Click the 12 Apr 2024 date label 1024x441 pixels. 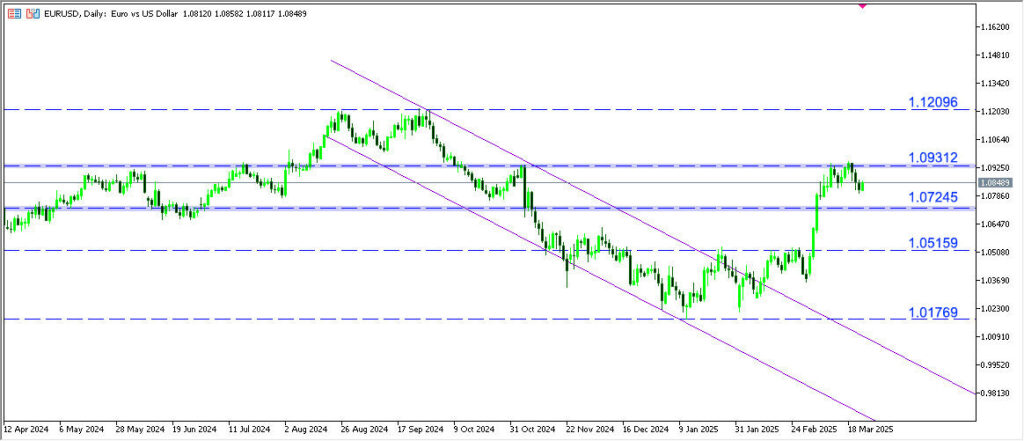[x=27, y=427]
